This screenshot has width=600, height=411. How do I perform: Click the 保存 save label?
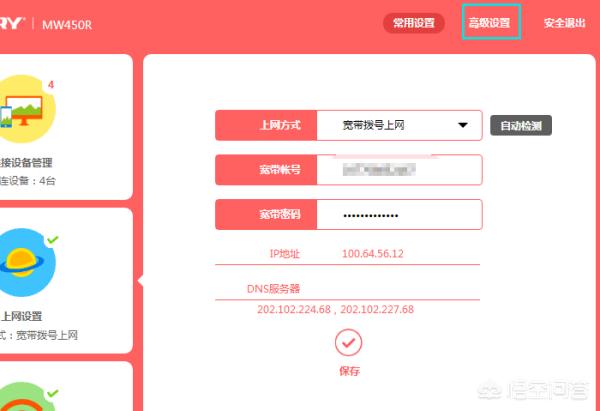point(349,371)
